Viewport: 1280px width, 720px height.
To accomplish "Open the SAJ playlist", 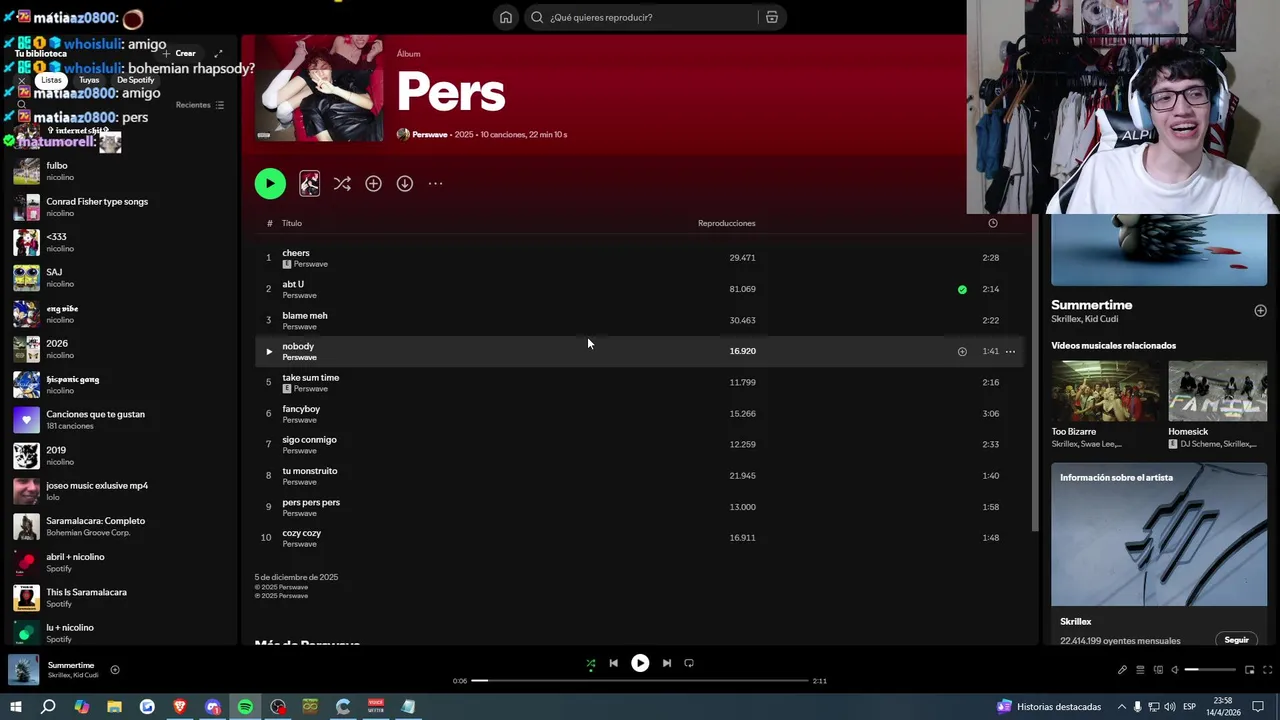I will (120, 278).
